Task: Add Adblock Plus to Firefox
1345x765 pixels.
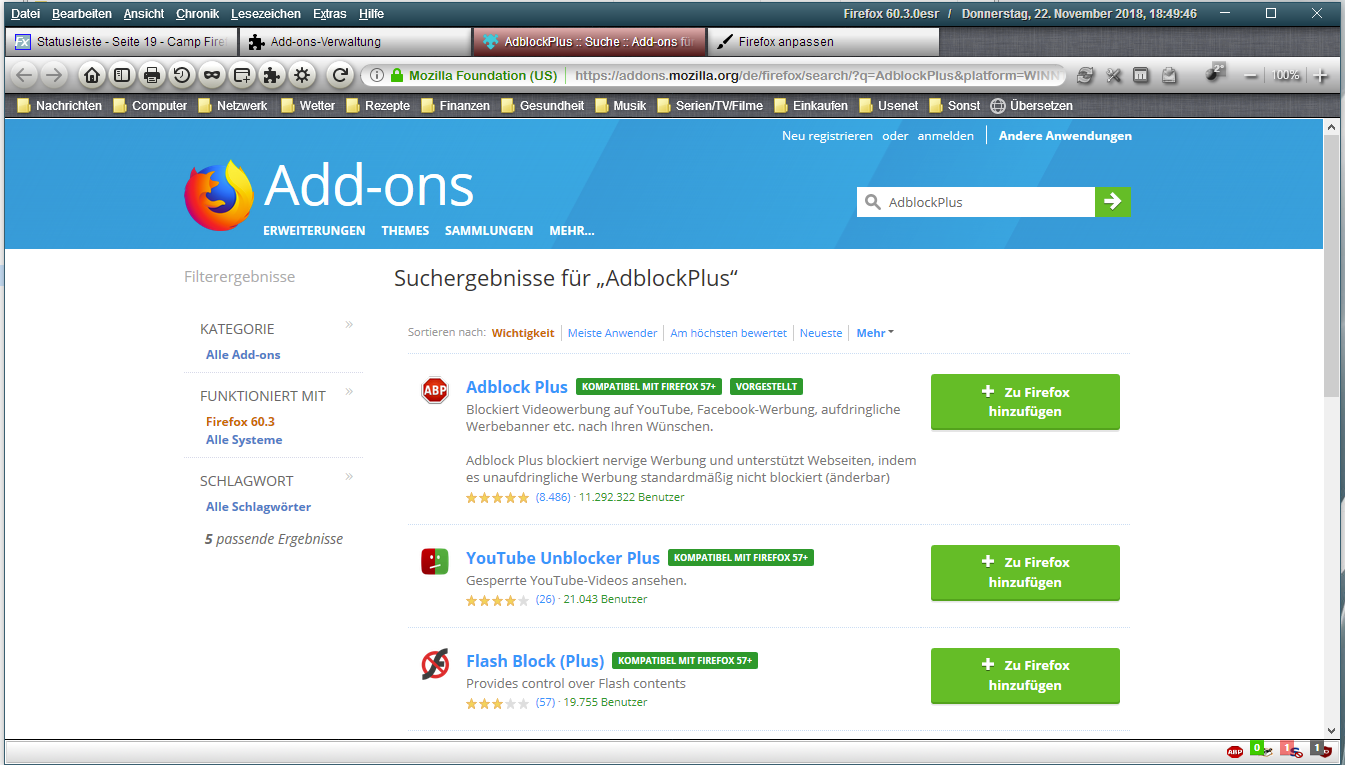Action: coord(1025,402)
